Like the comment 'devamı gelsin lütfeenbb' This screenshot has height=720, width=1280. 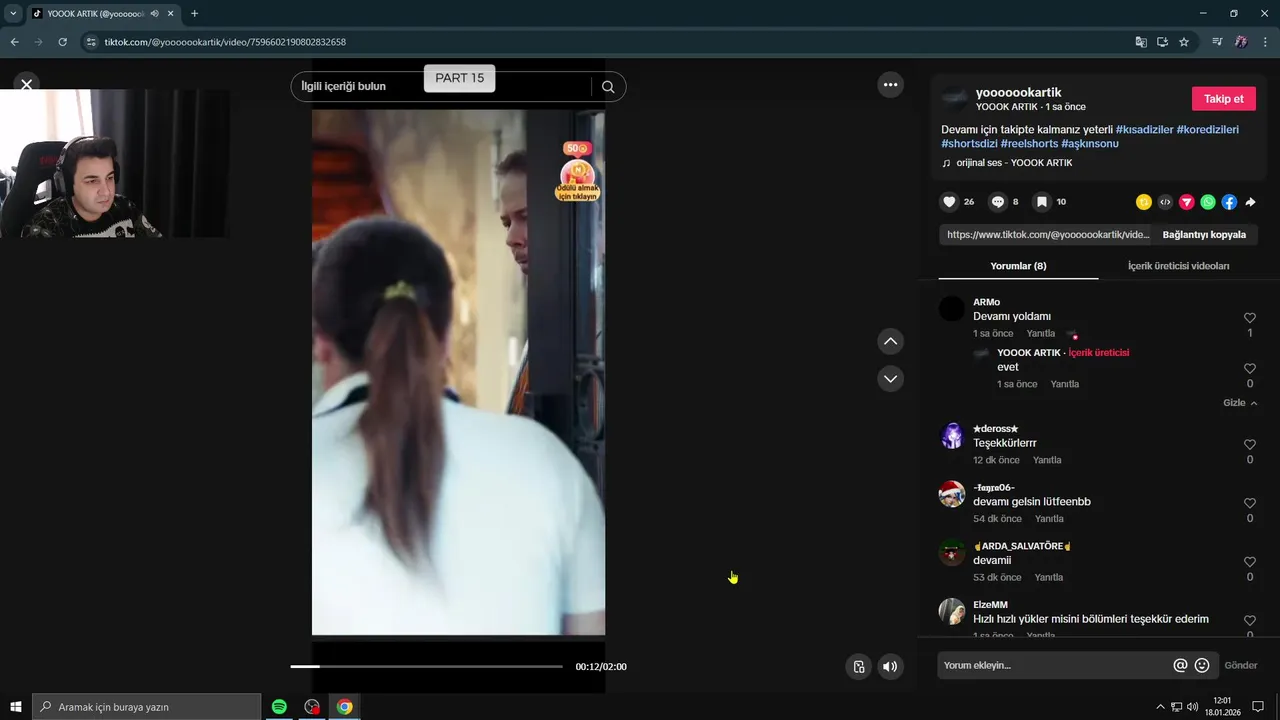1249,504
